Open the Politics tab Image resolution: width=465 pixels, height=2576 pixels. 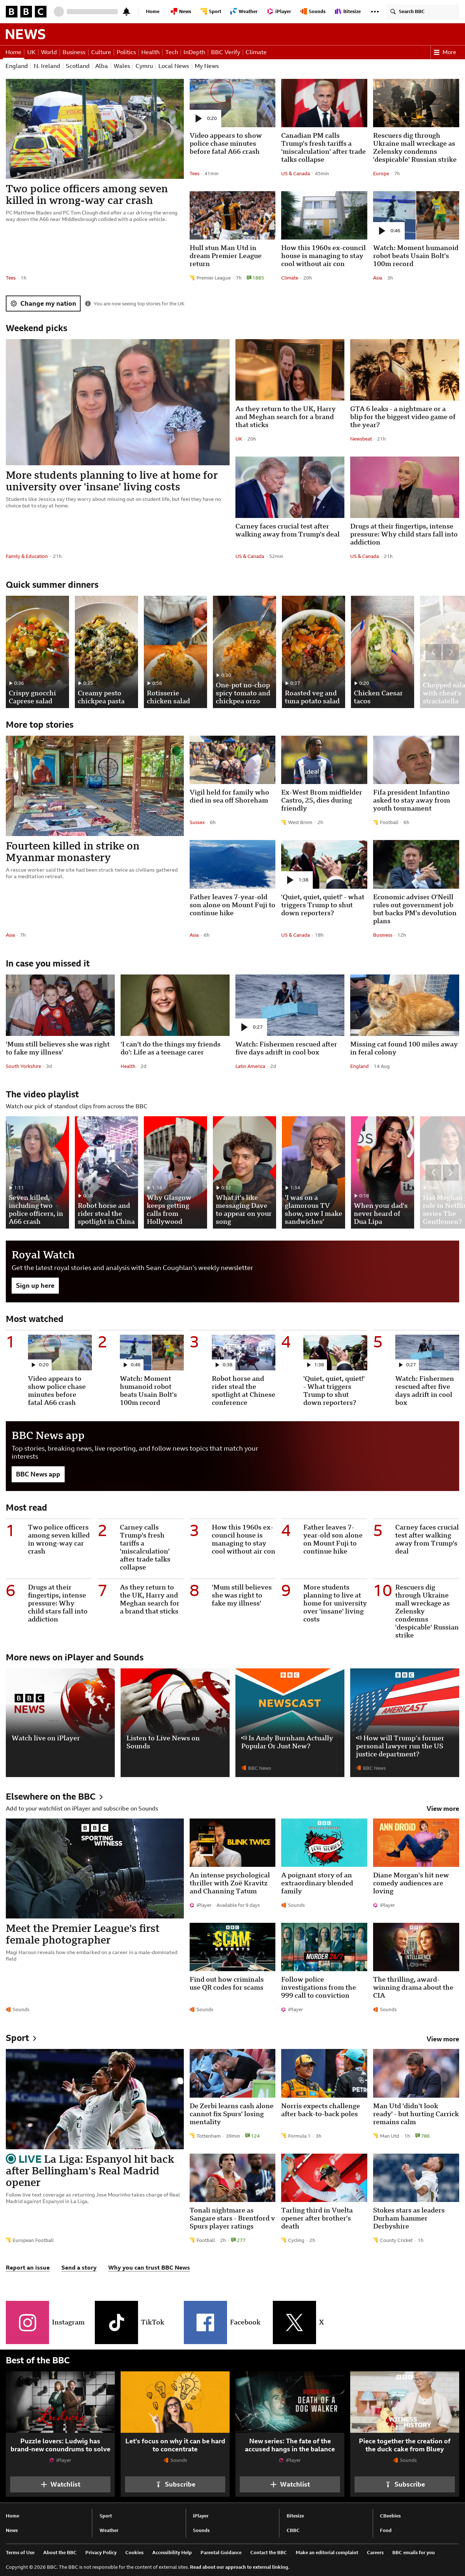[x=126, y=52]
